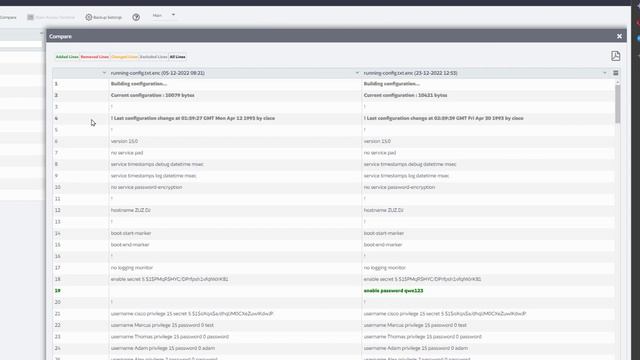Click left 'no logging monitor' line
The width and height of the screenshot is (640, 360).
click(x=131, y=268)
